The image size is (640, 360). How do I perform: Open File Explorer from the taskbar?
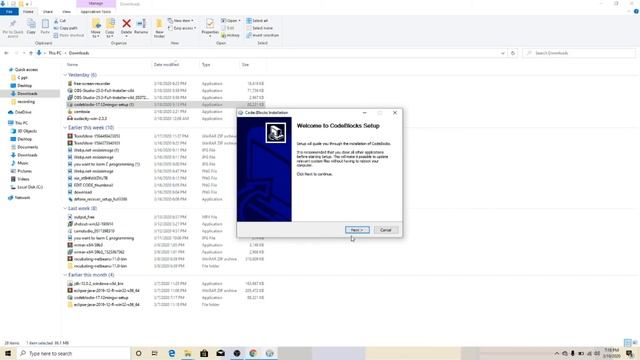pos(188,353)
